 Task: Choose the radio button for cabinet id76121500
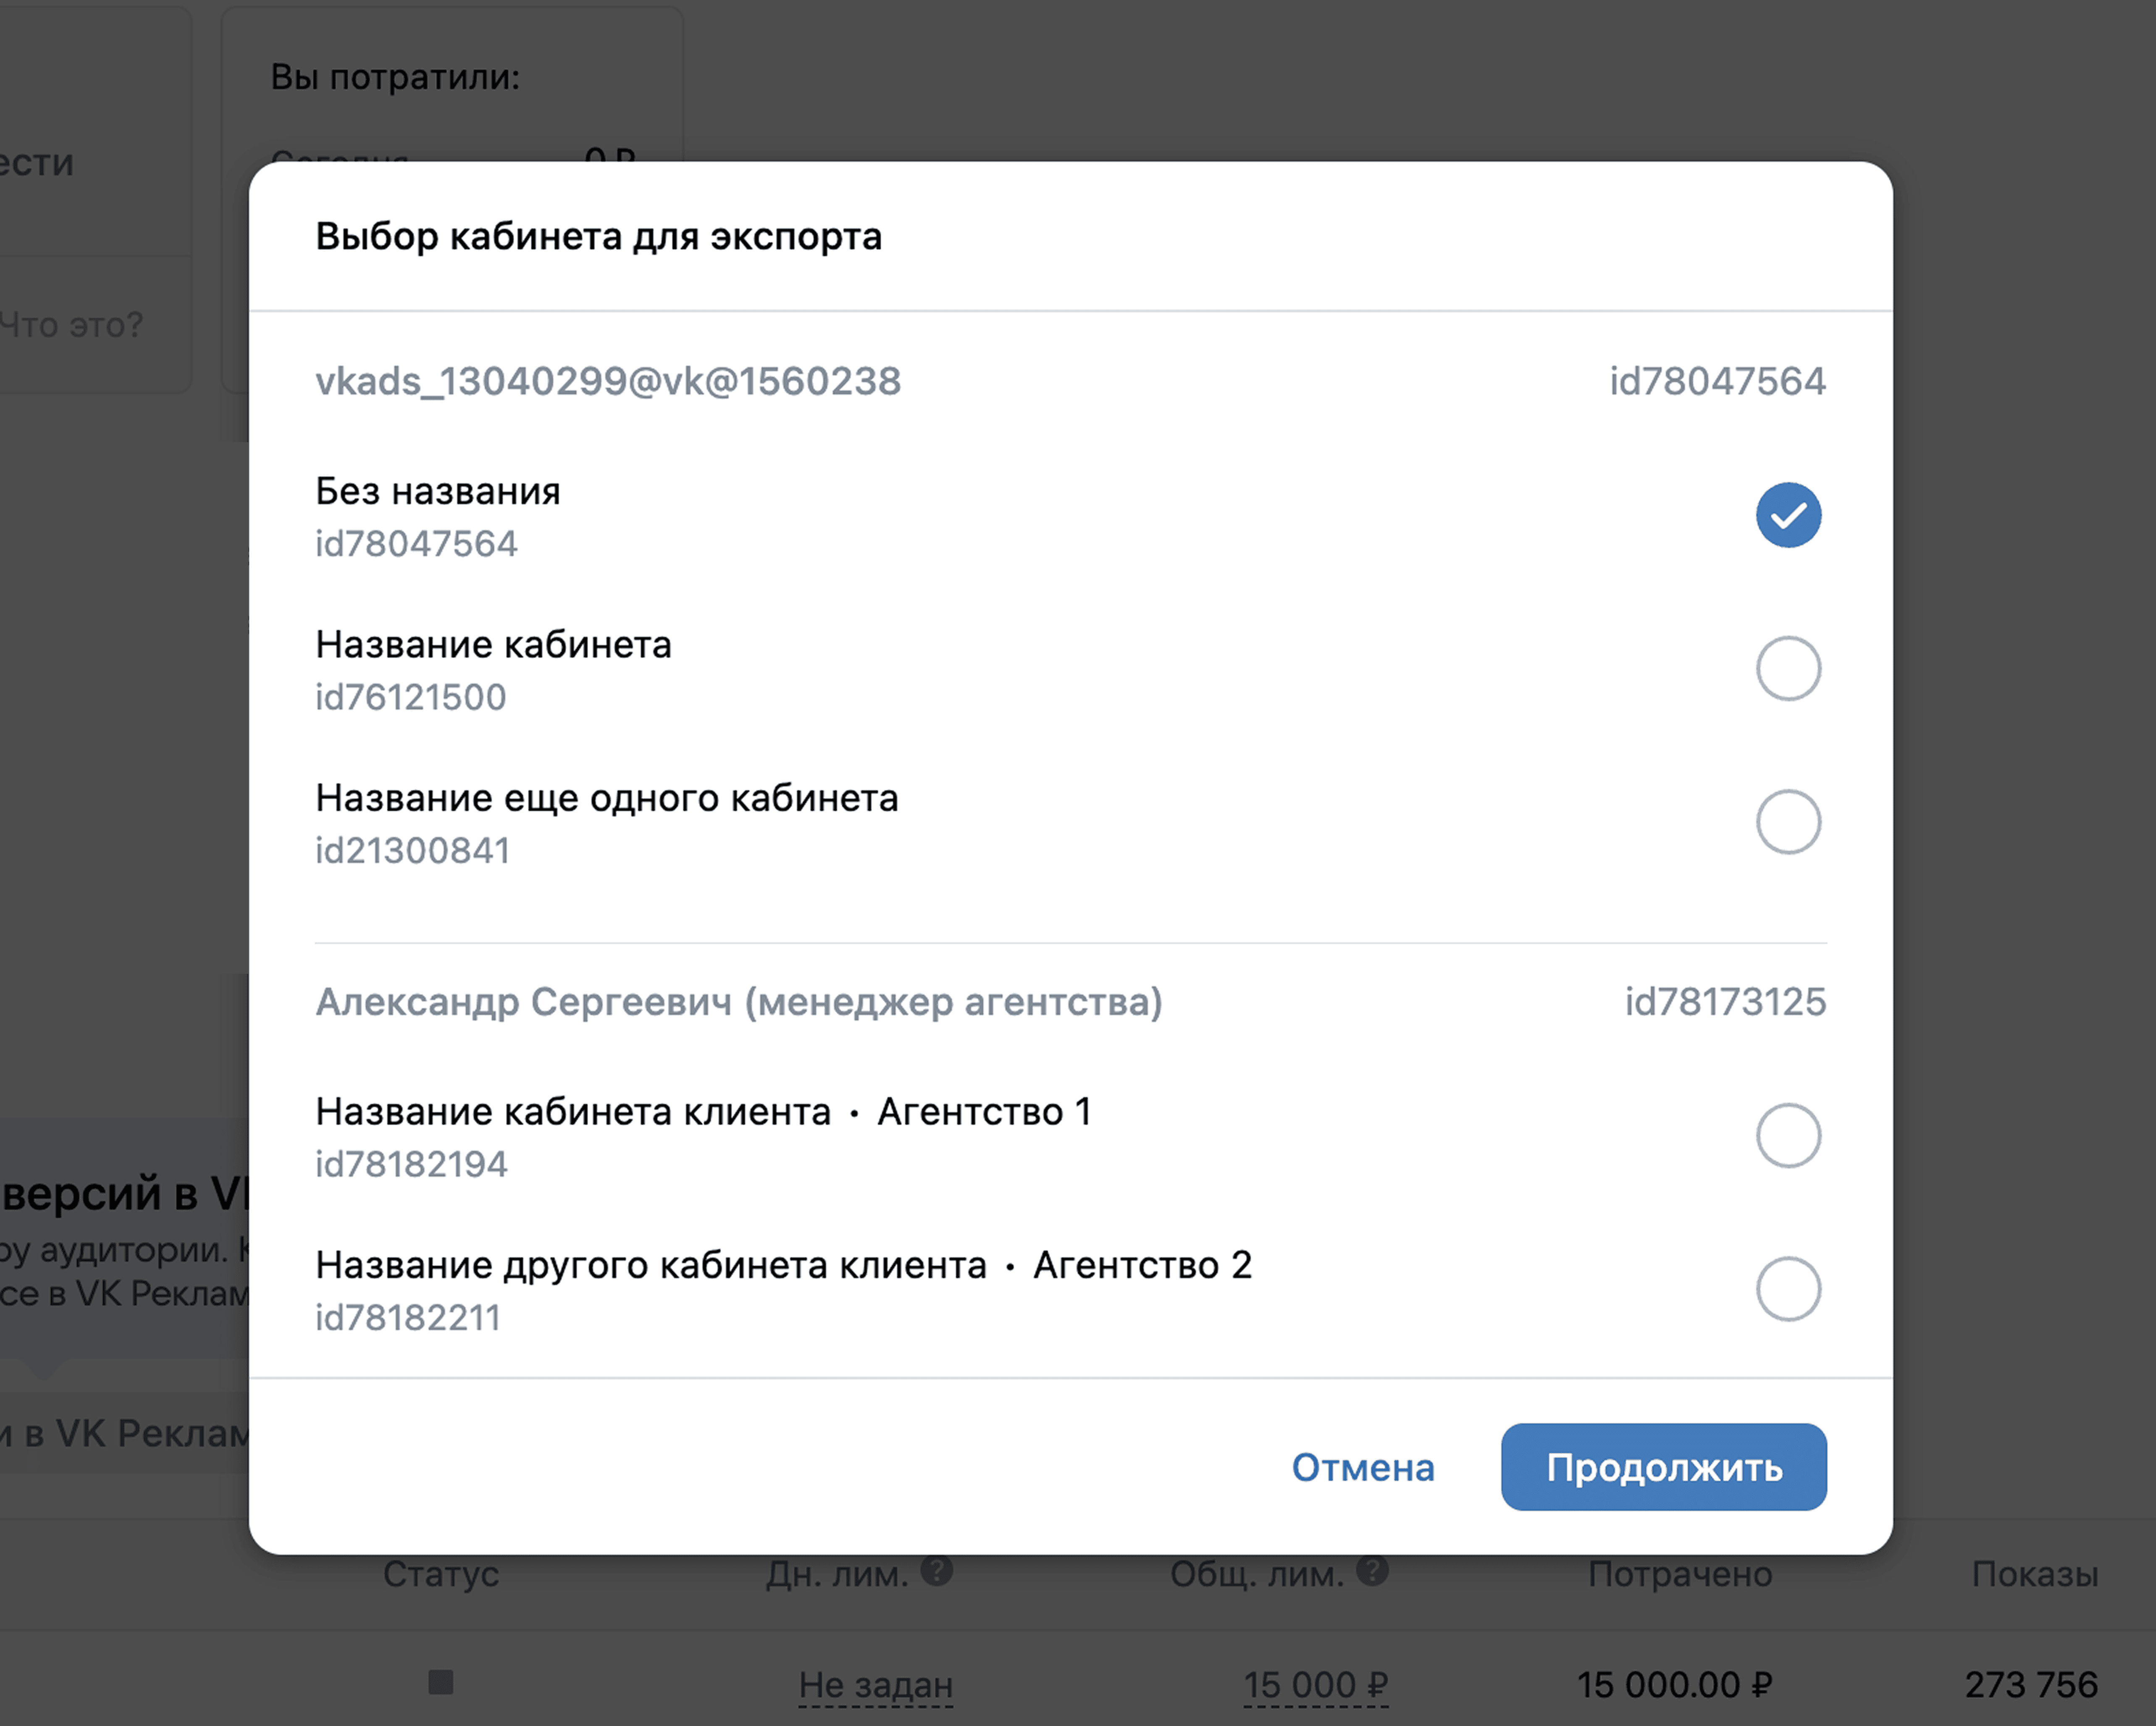pyautogui.click(x=1788, y=668)
